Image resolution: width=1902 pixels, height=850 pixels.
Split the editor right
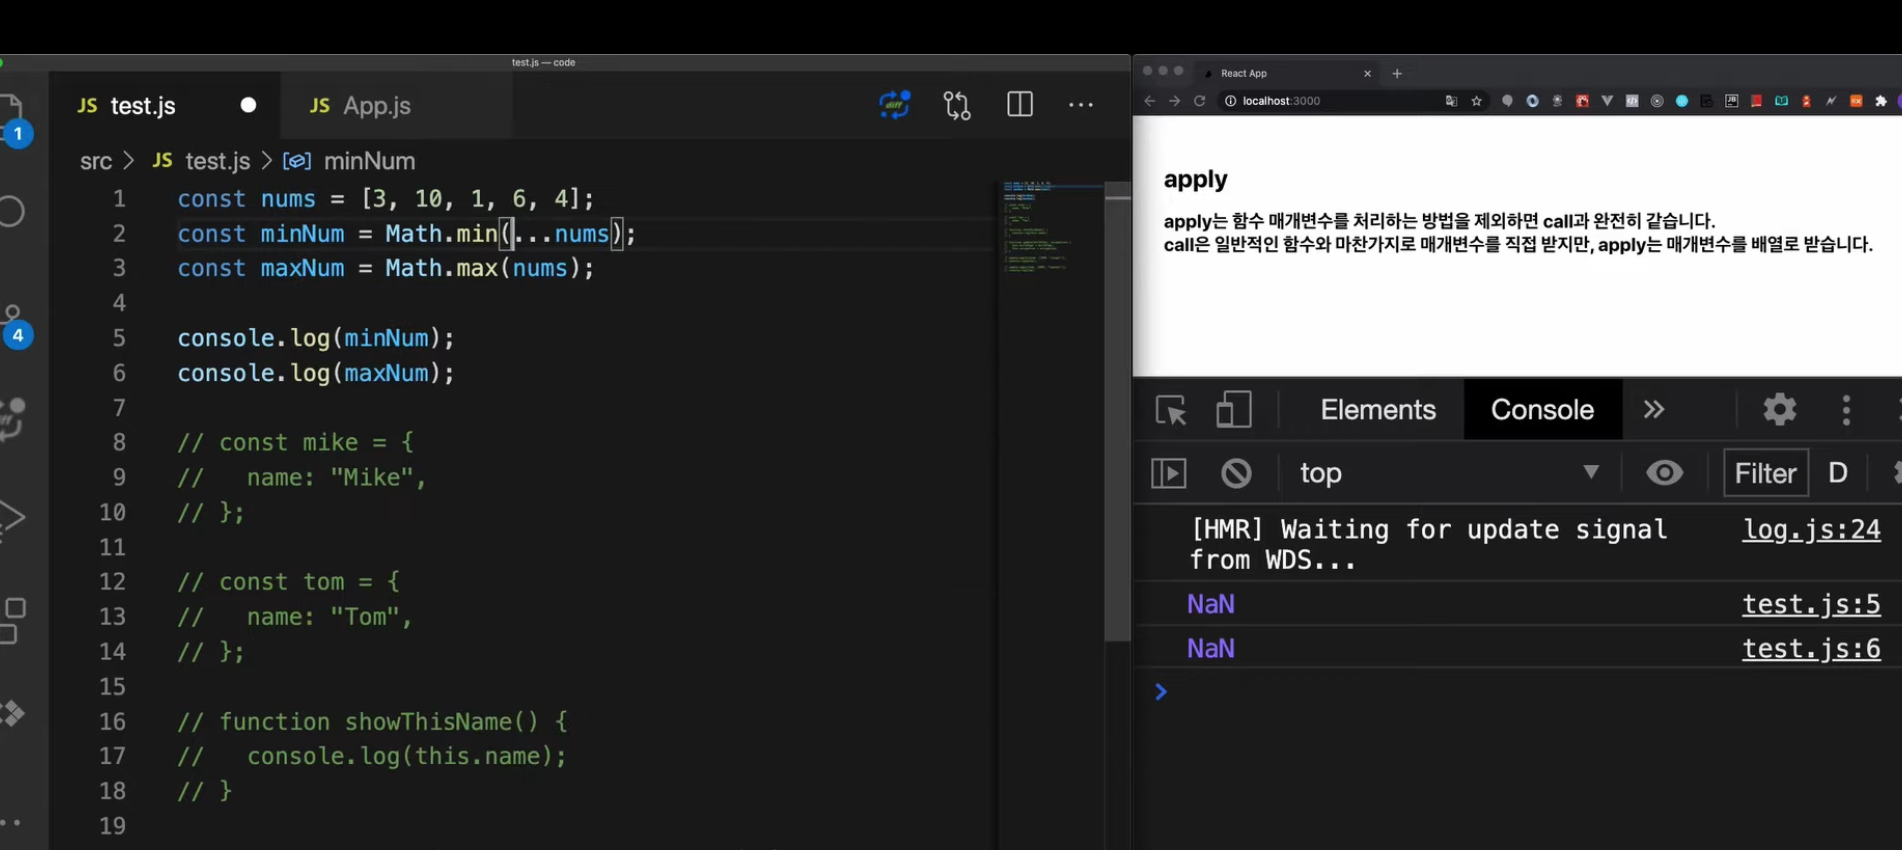(x=1020, y=105)
